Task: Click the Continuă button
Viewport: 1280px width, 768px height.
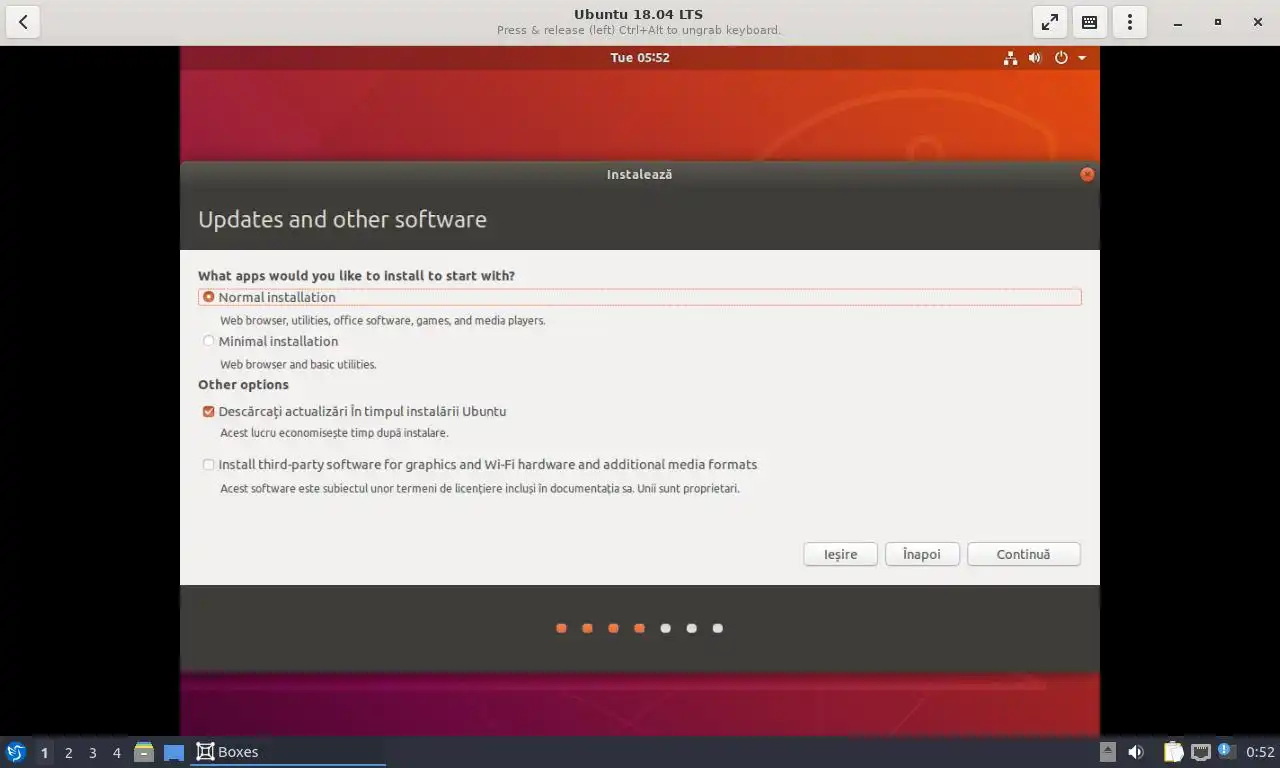Action: coord(1023,554)
